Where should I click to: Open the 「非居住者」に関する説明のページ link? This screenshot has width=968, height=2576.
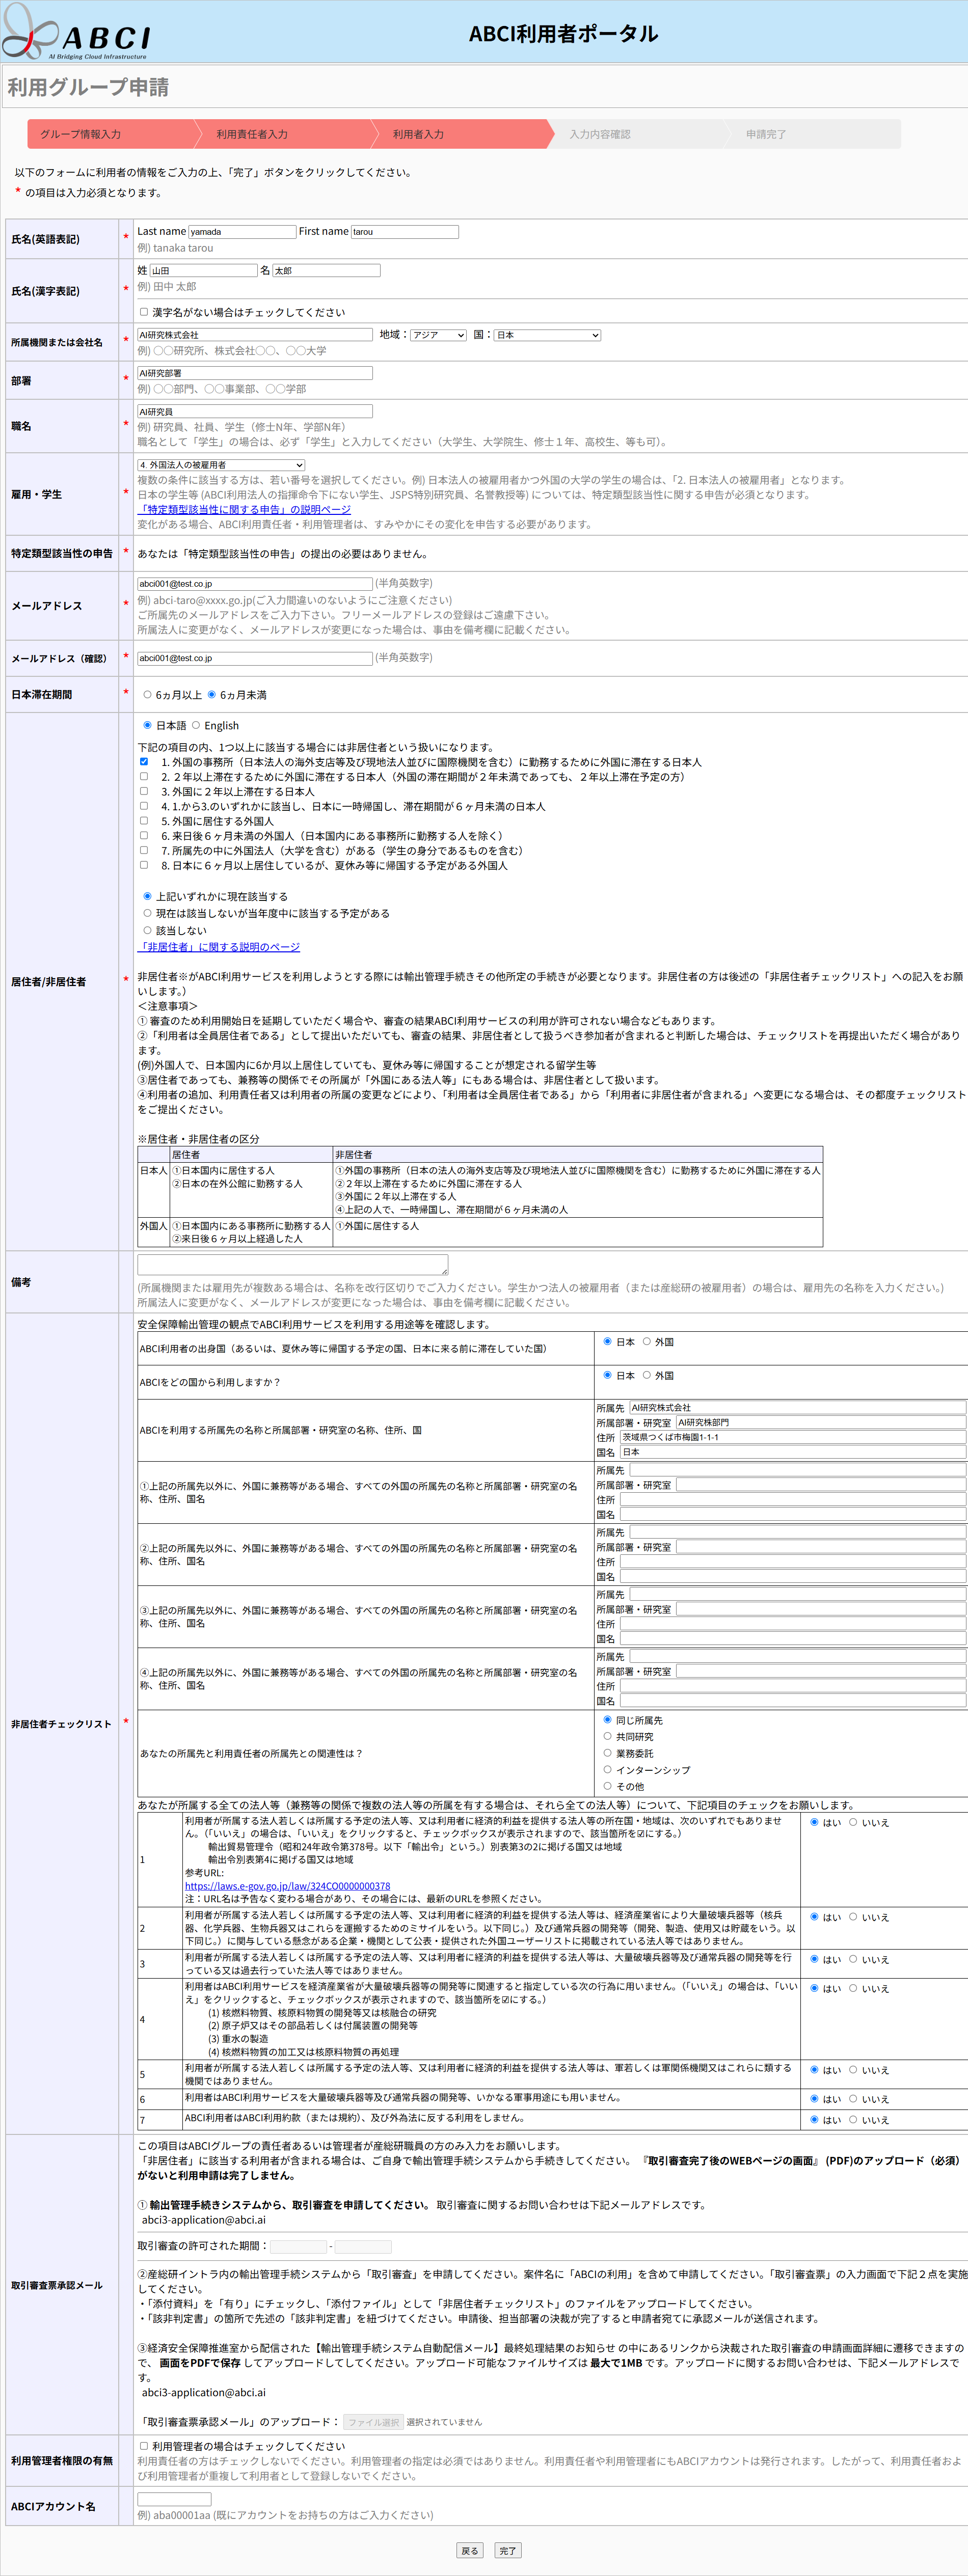click(x=218, y=947)
